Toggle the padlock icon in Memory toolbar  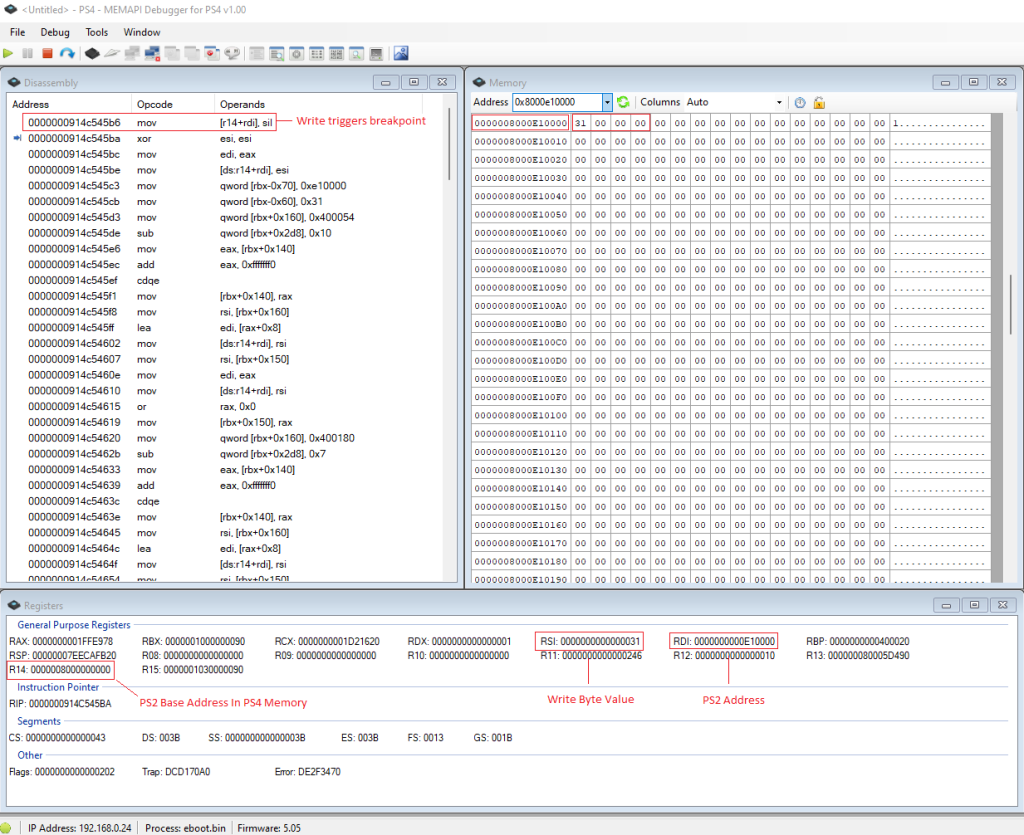(819, 102)
